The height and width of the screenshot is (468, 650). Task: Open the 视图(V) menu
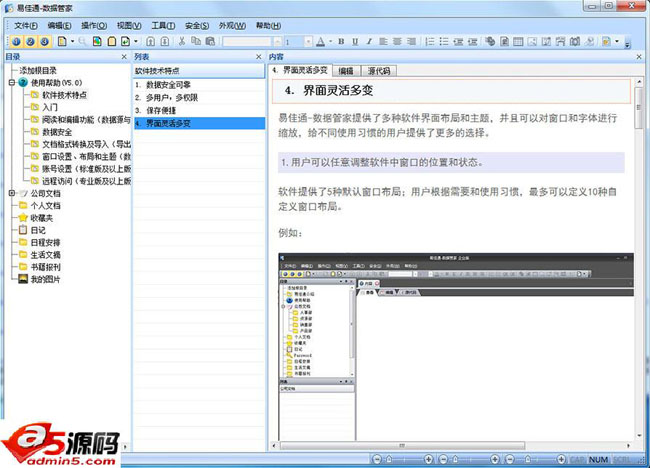pyautogui.click(x=129, y=26)
